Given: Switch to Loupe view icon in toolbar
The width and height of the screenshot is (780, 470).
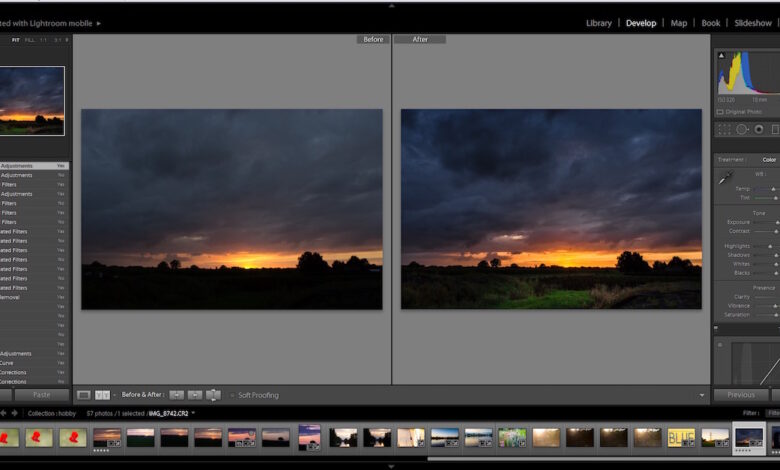Looking at the screenshot, I should [84, 395].
